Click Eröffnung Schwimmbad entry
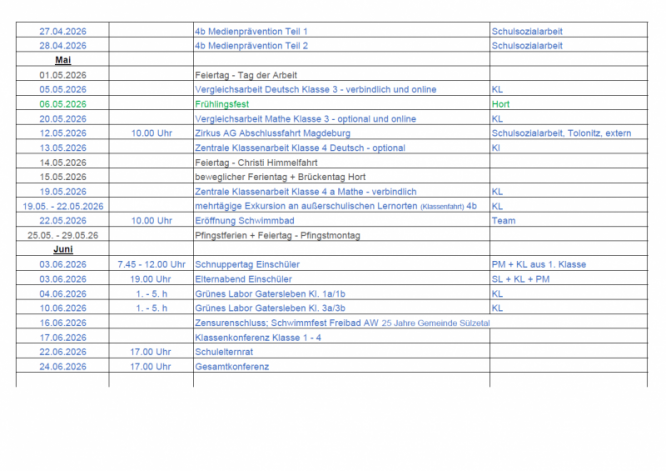 245,221
